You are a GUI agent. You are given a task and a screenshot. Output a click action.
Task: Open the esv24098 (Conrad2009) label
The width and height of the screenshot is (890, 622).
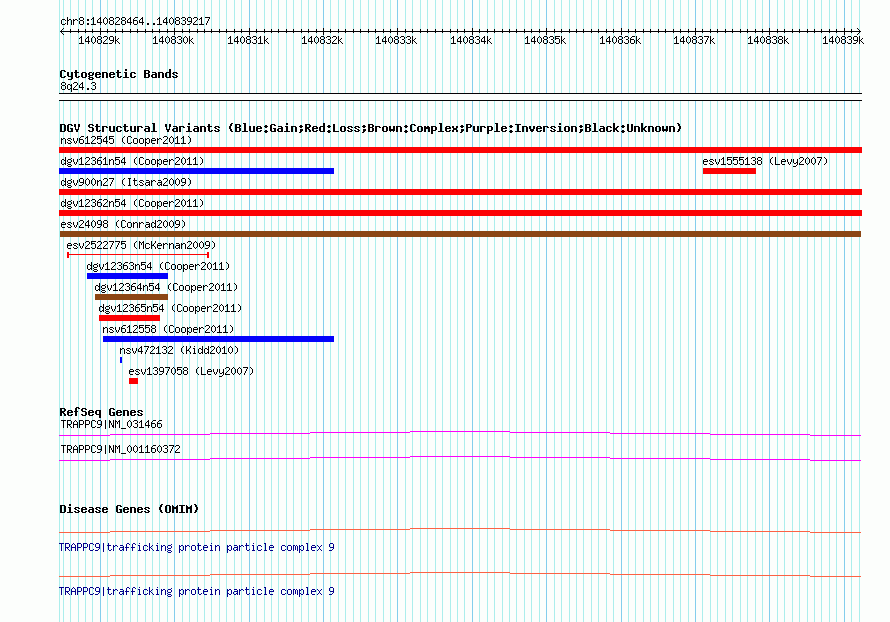[x=123, y=224]
